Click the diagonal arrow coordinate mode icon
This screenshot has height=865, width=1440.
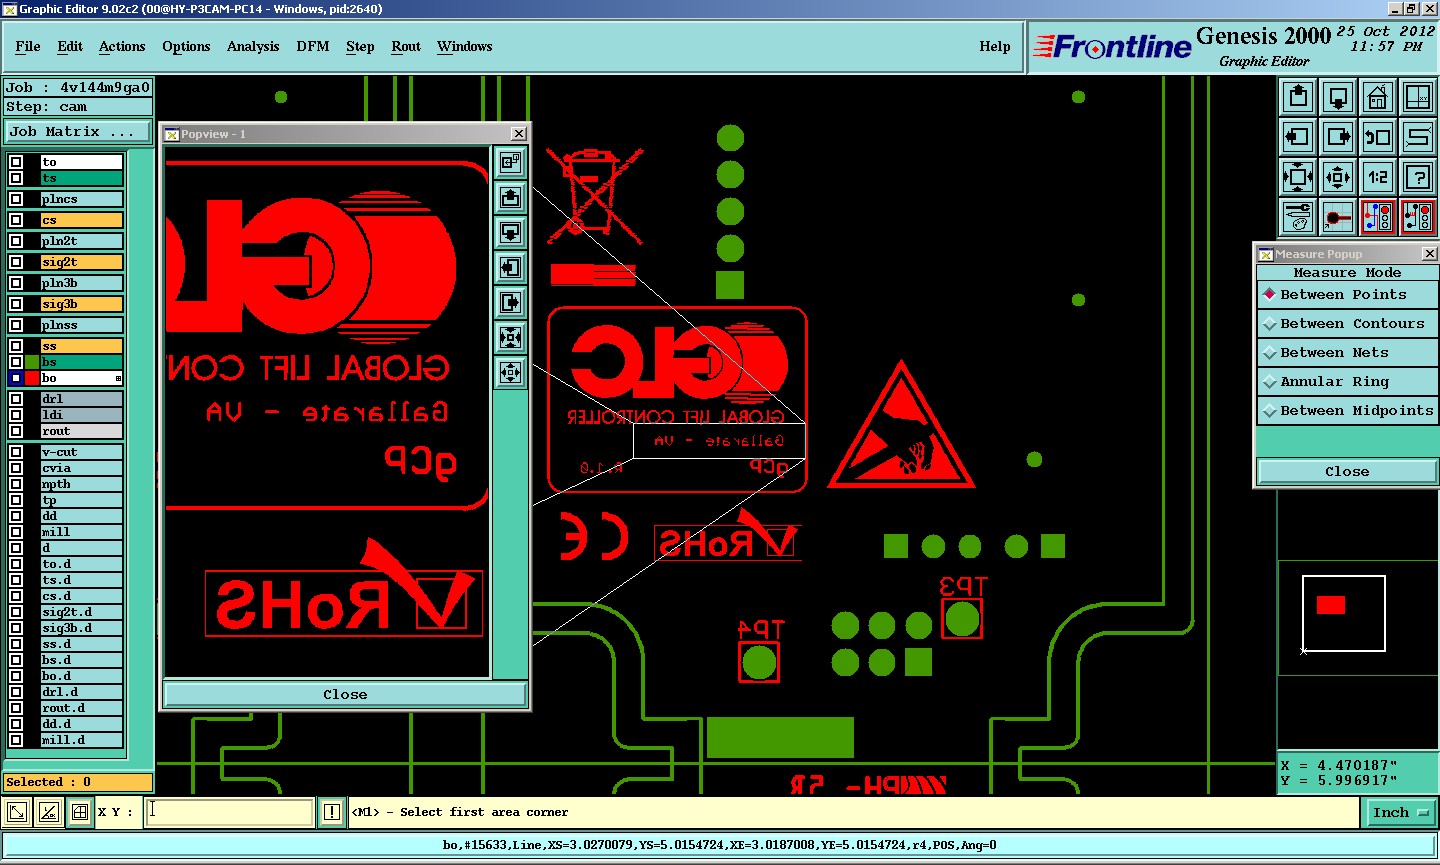pyautogui.click(x=17, y=812)
